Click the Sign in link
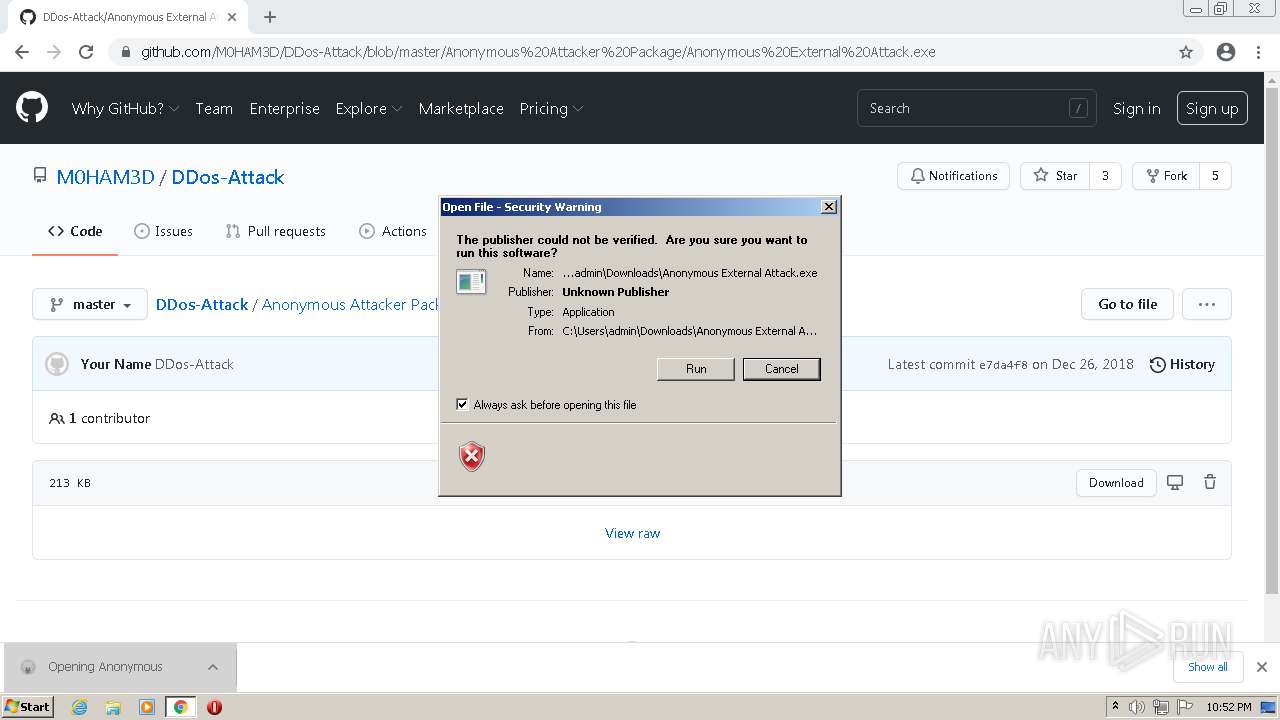 [1137, 108]
